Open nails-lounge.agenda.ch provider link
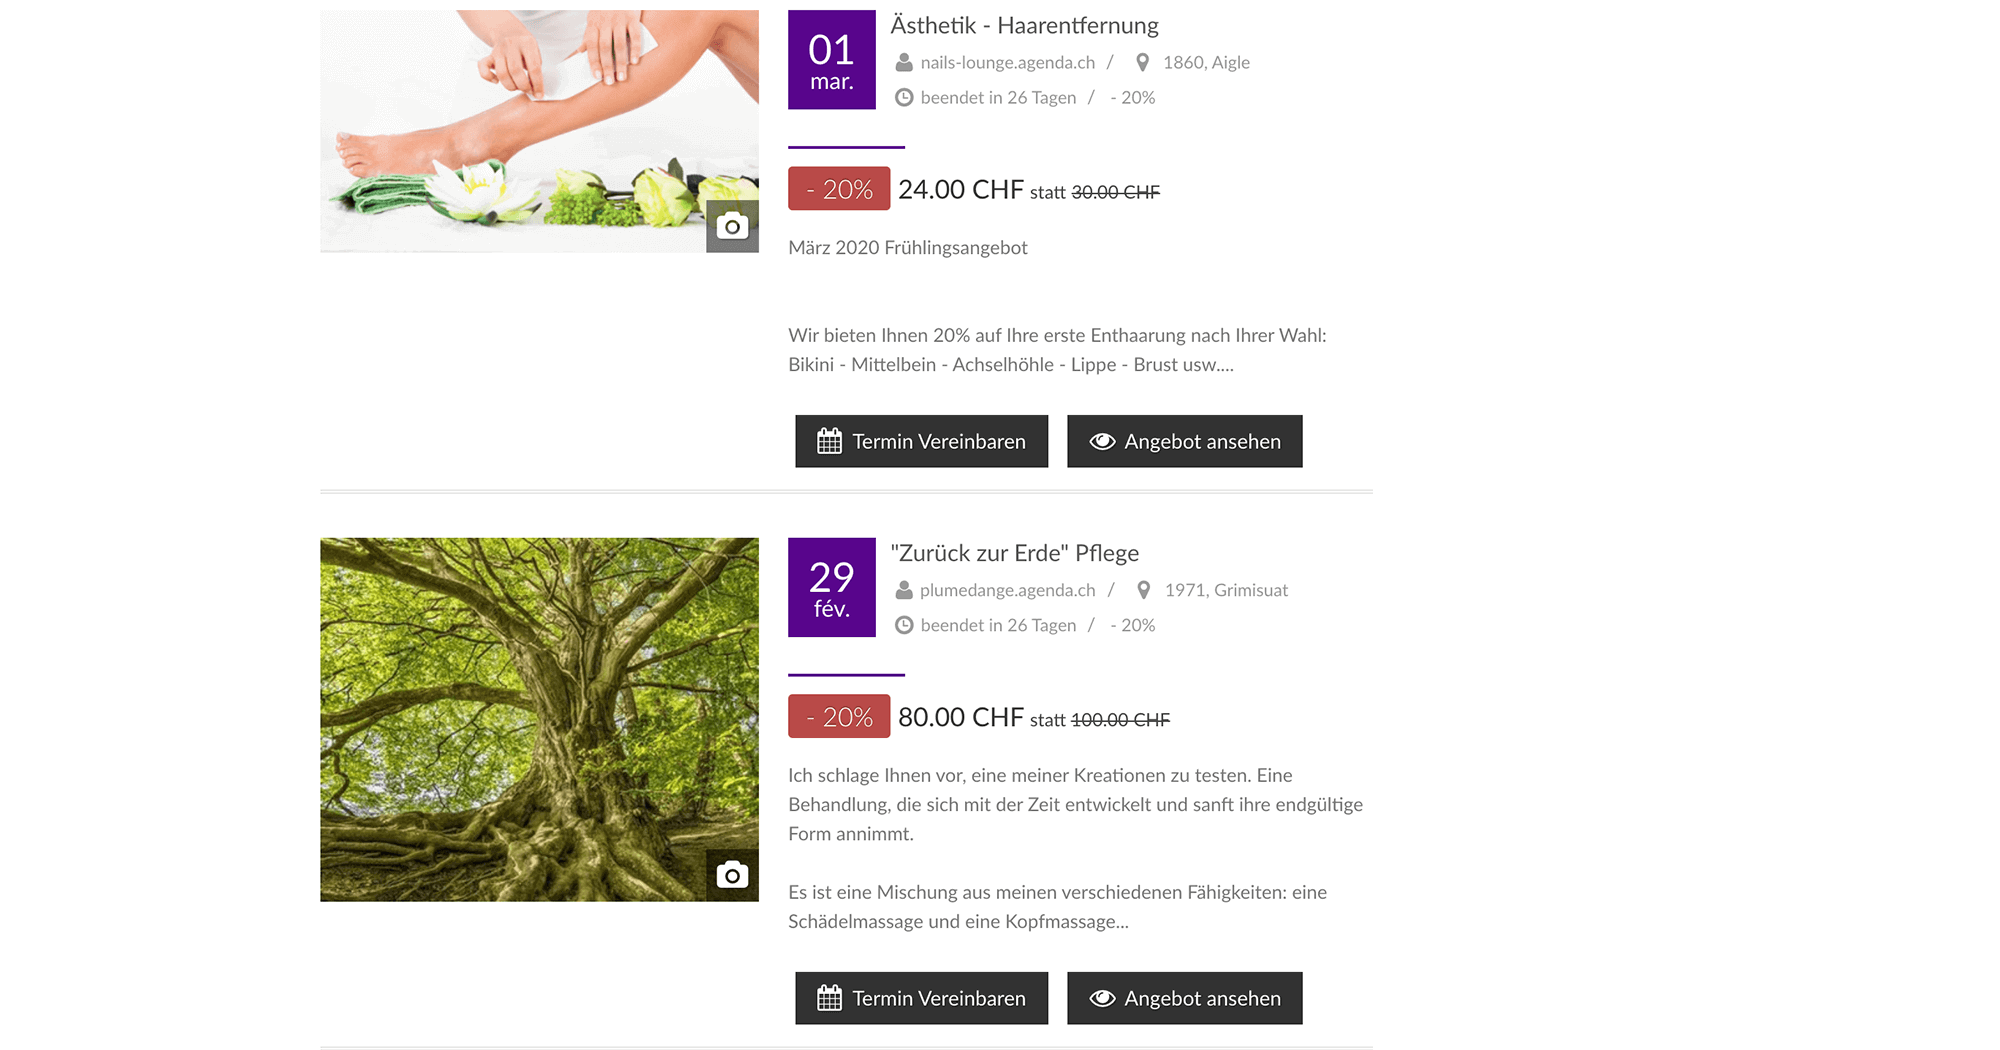 pos(1007,62)
